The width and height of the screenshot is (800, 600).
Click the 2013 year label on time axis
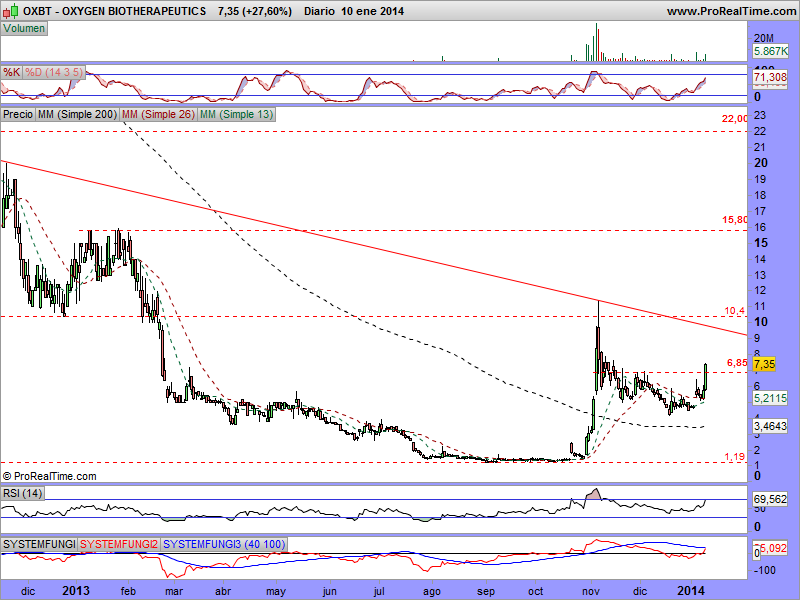click(77, 591)
